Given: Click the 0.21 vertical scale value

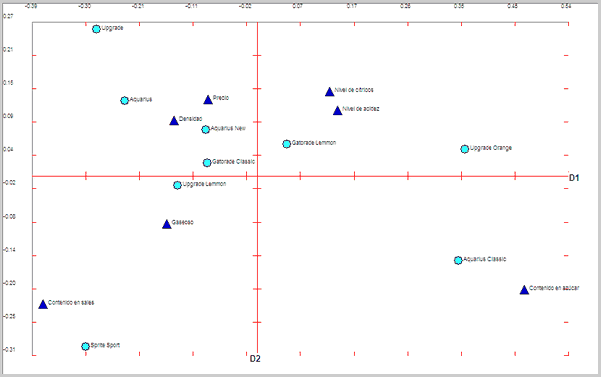Looking at the screenshot, I should coord(8,49).
